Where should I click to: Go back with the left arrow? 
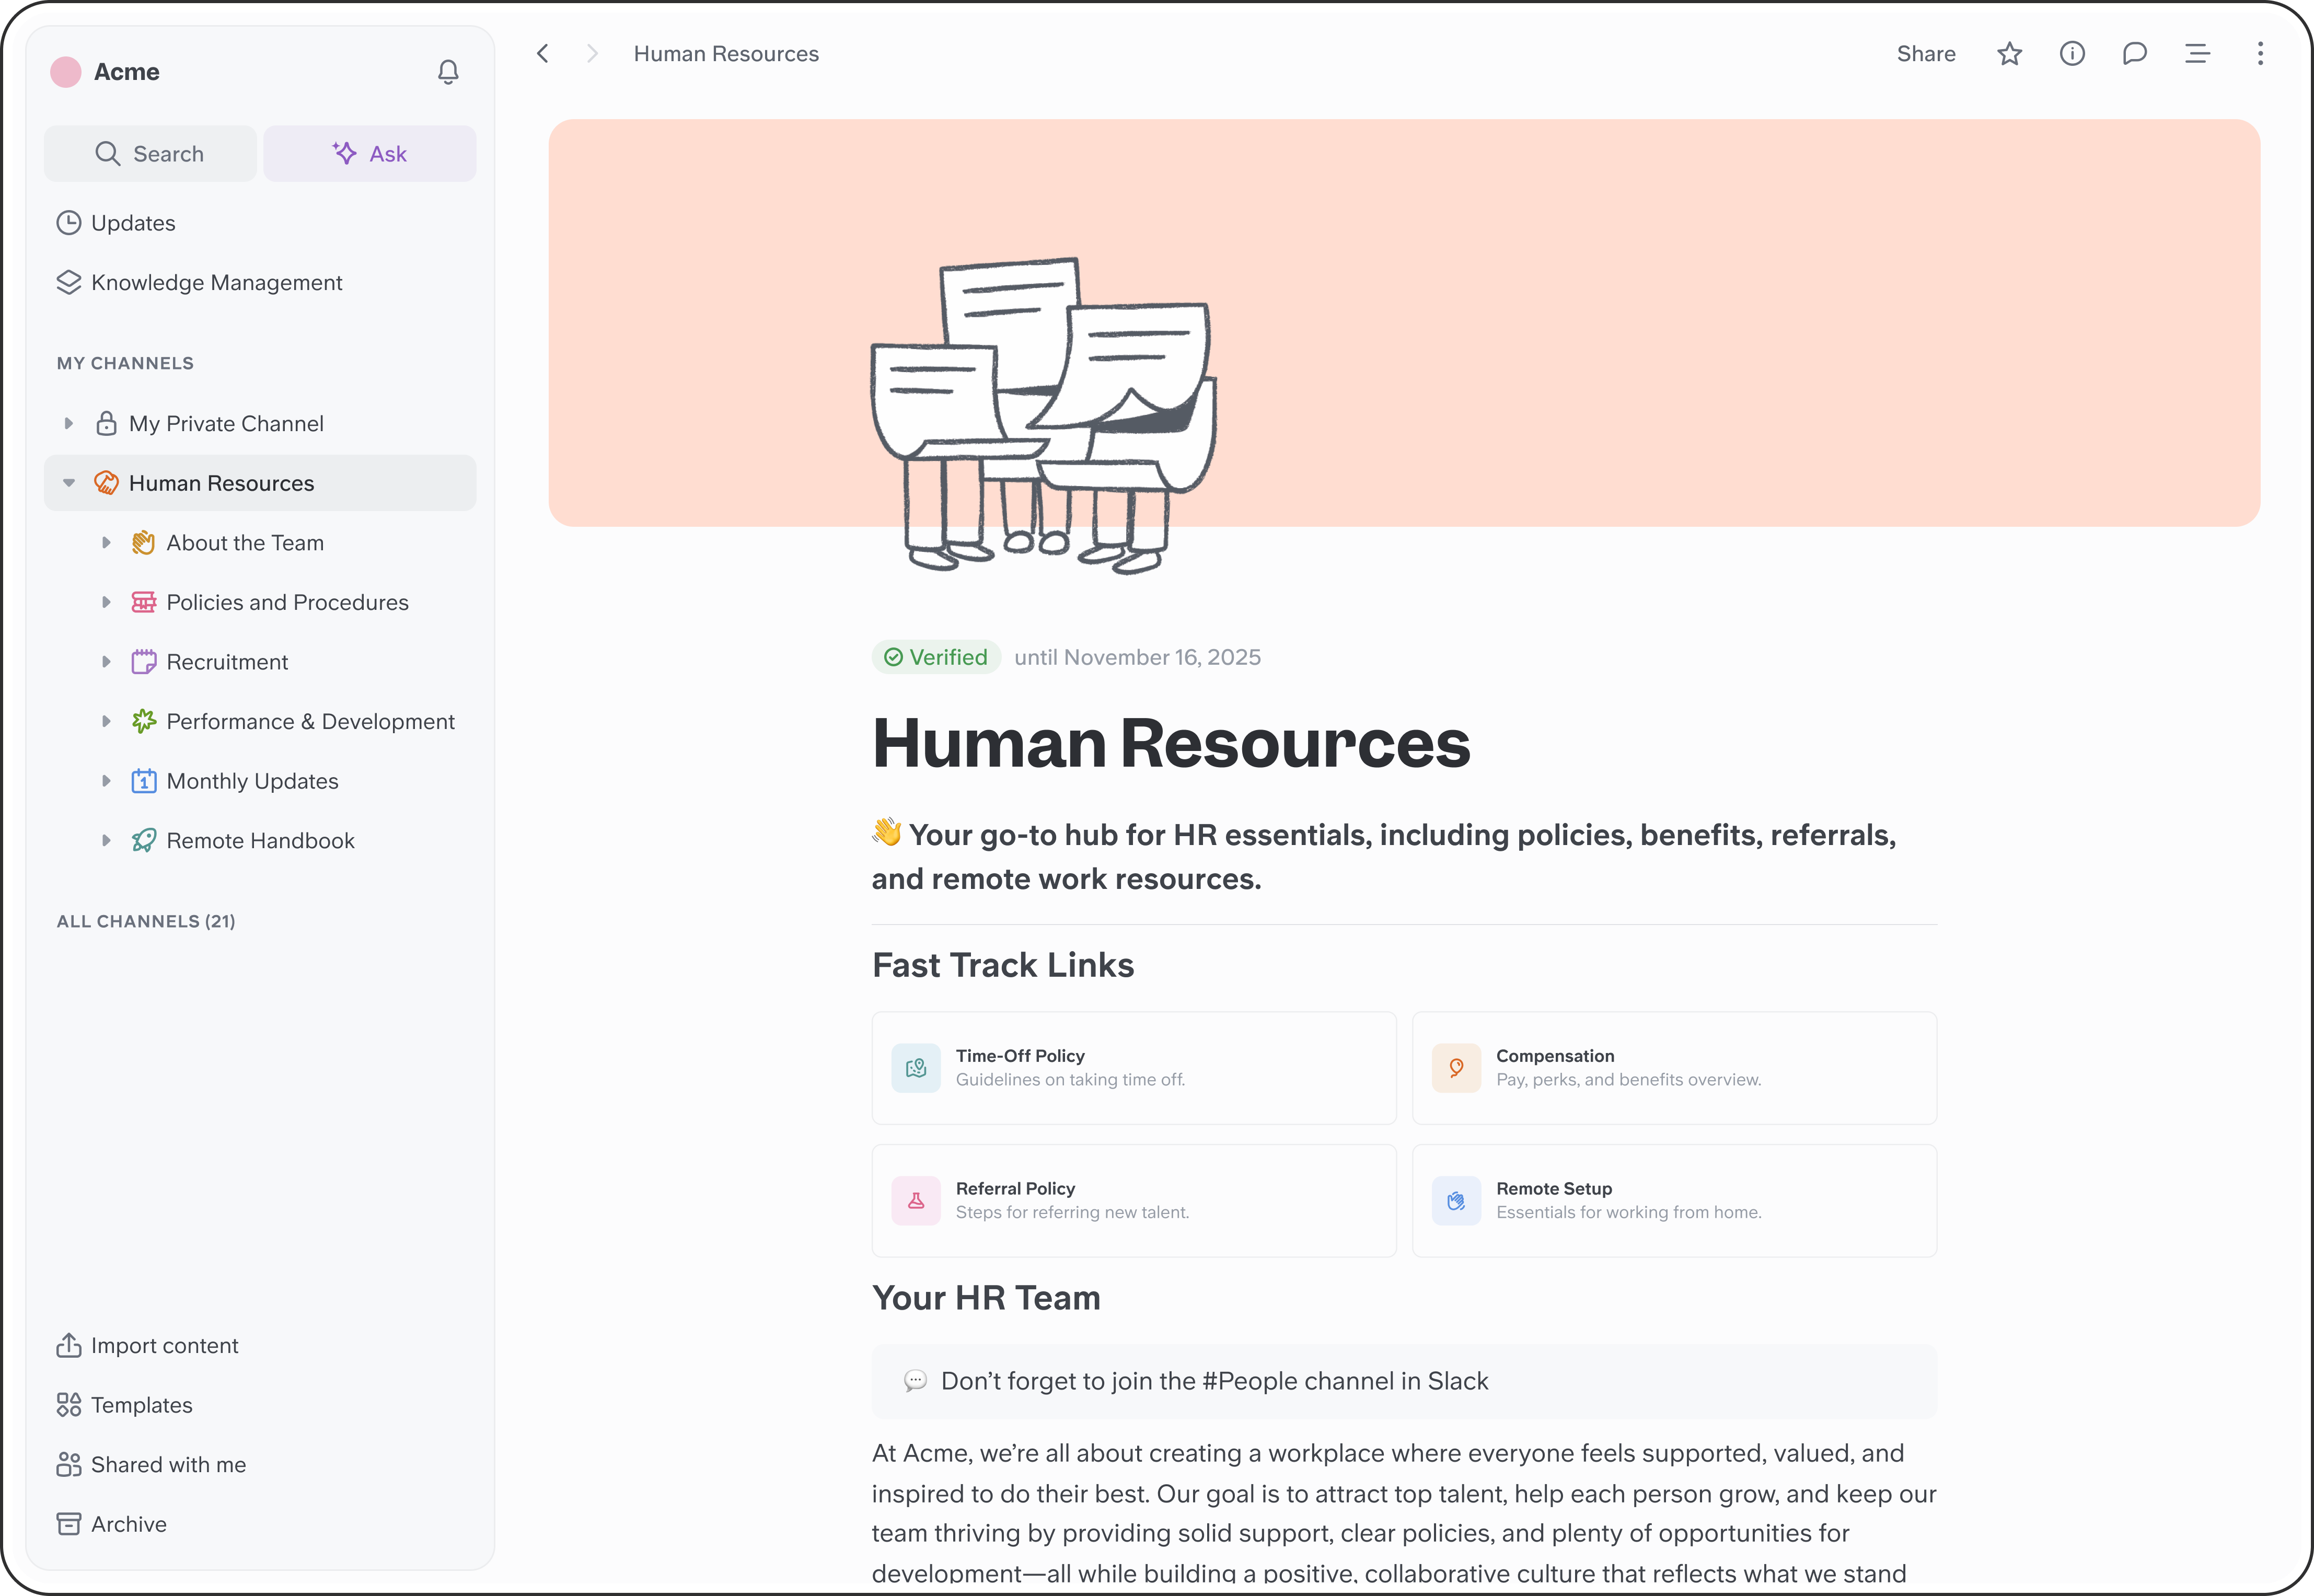tap(543, 53)
